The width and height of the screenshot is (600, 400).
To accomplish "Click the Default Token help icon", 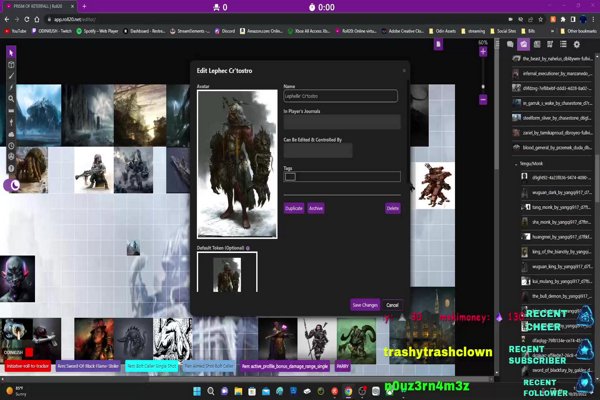I will tap(248, 248).
